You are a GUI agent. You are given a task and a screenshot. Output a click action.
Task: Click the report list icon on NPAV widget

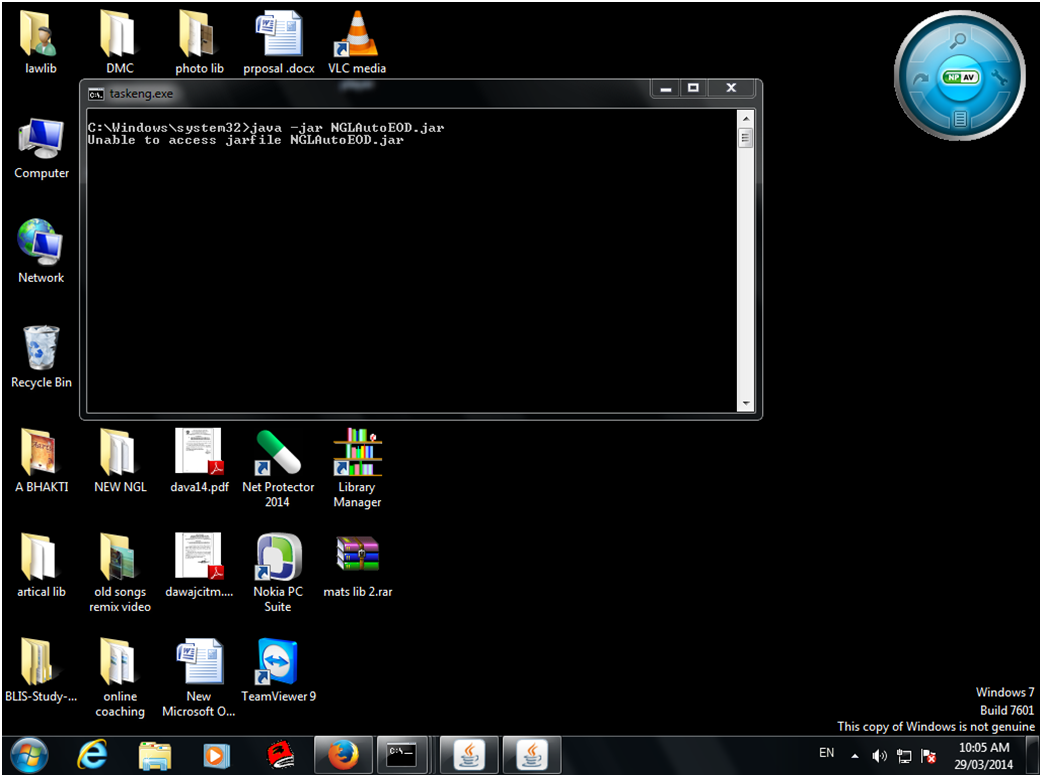point(959,118)
